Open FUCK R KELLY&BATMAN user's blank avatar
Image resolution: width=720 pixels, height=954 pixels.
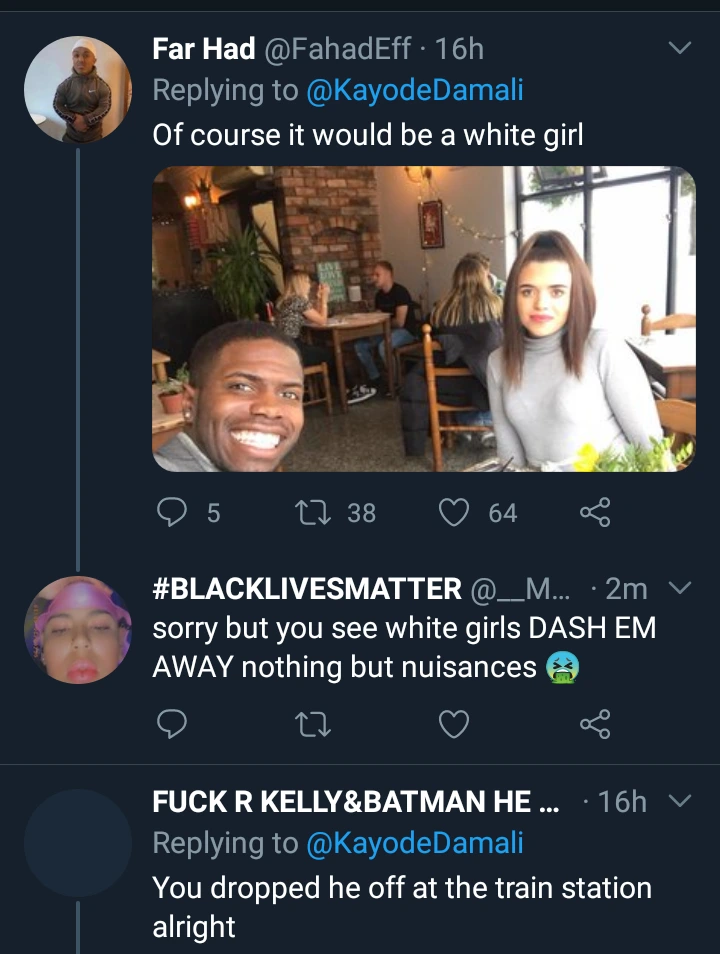[x=77, y=842]
